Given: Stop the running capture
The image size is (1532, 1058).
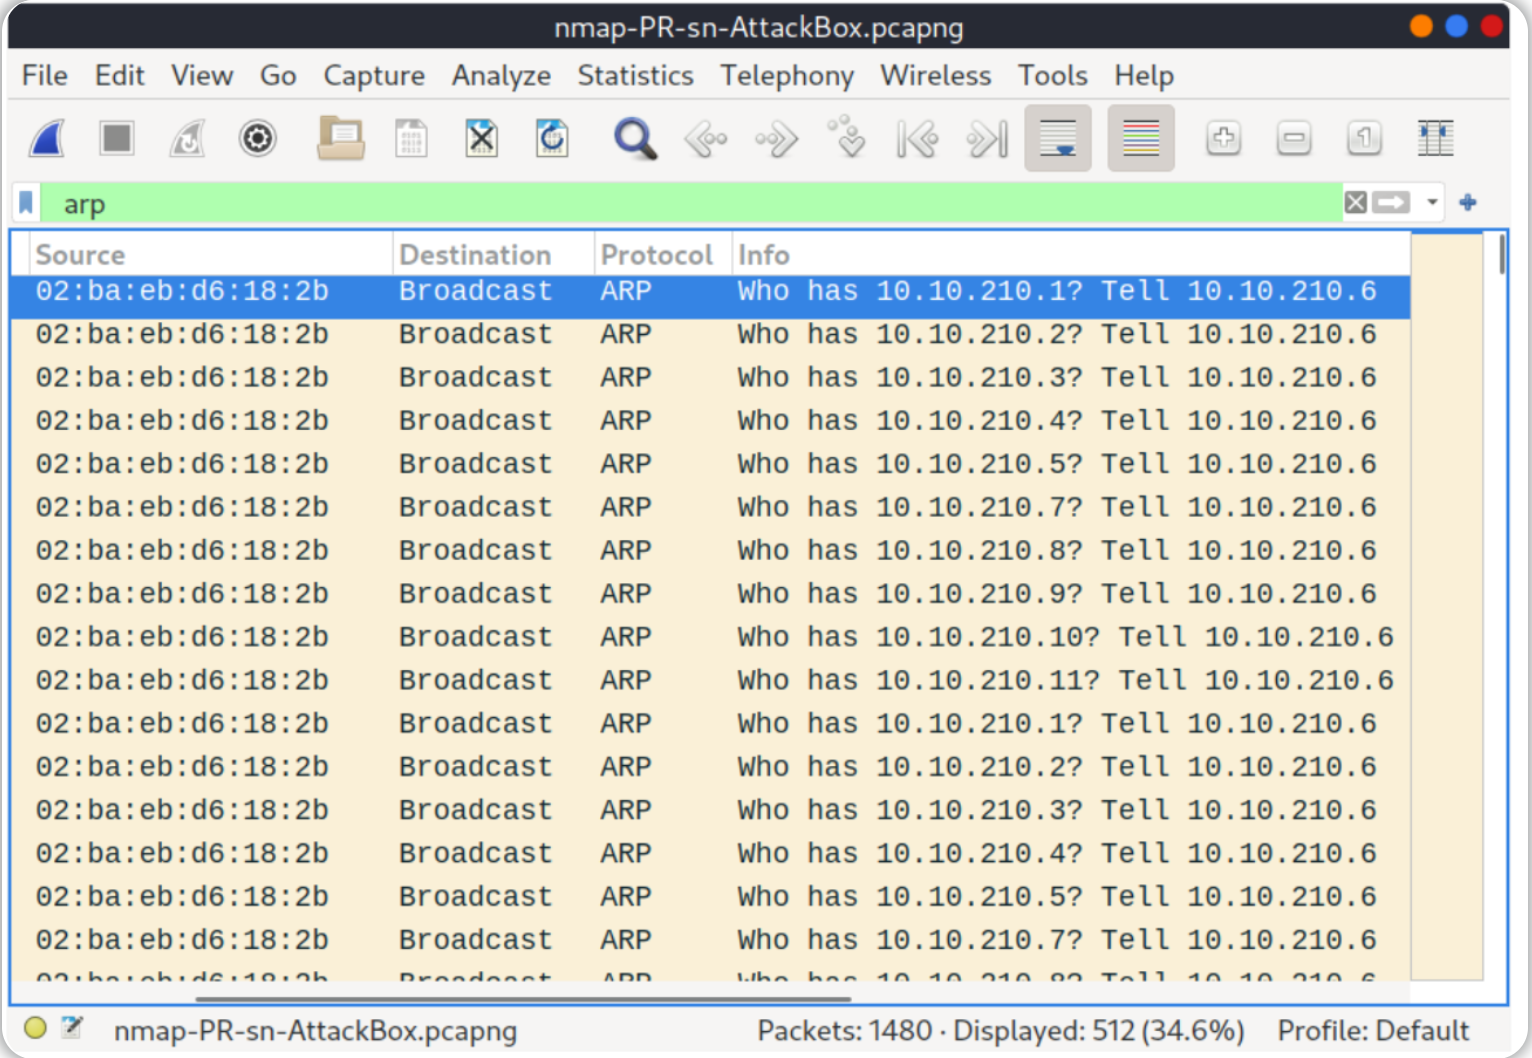Looking at the screenshot, I should point(117,138).
